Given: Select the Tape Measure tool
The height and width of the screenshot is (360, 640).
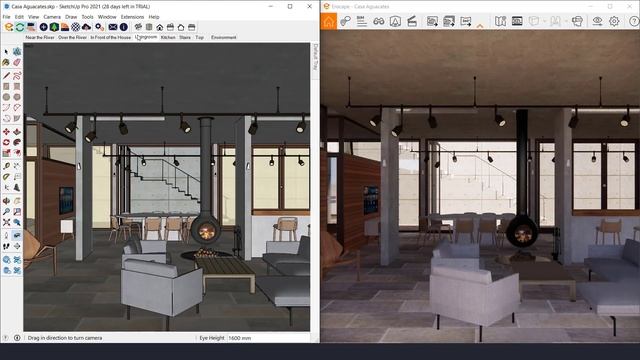Looking at the screenshot, I should 6,166.
